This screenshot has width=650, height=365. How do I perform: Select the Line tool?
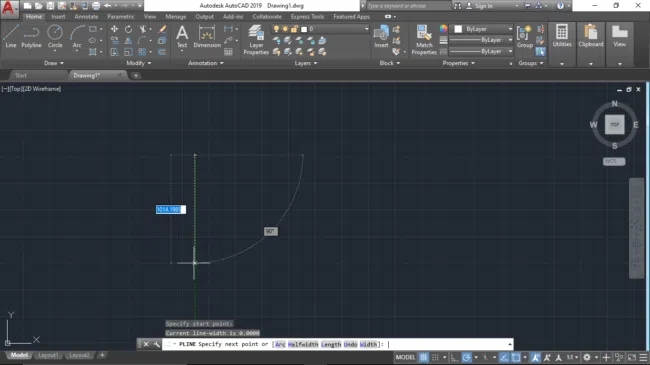tap(11, 36)
